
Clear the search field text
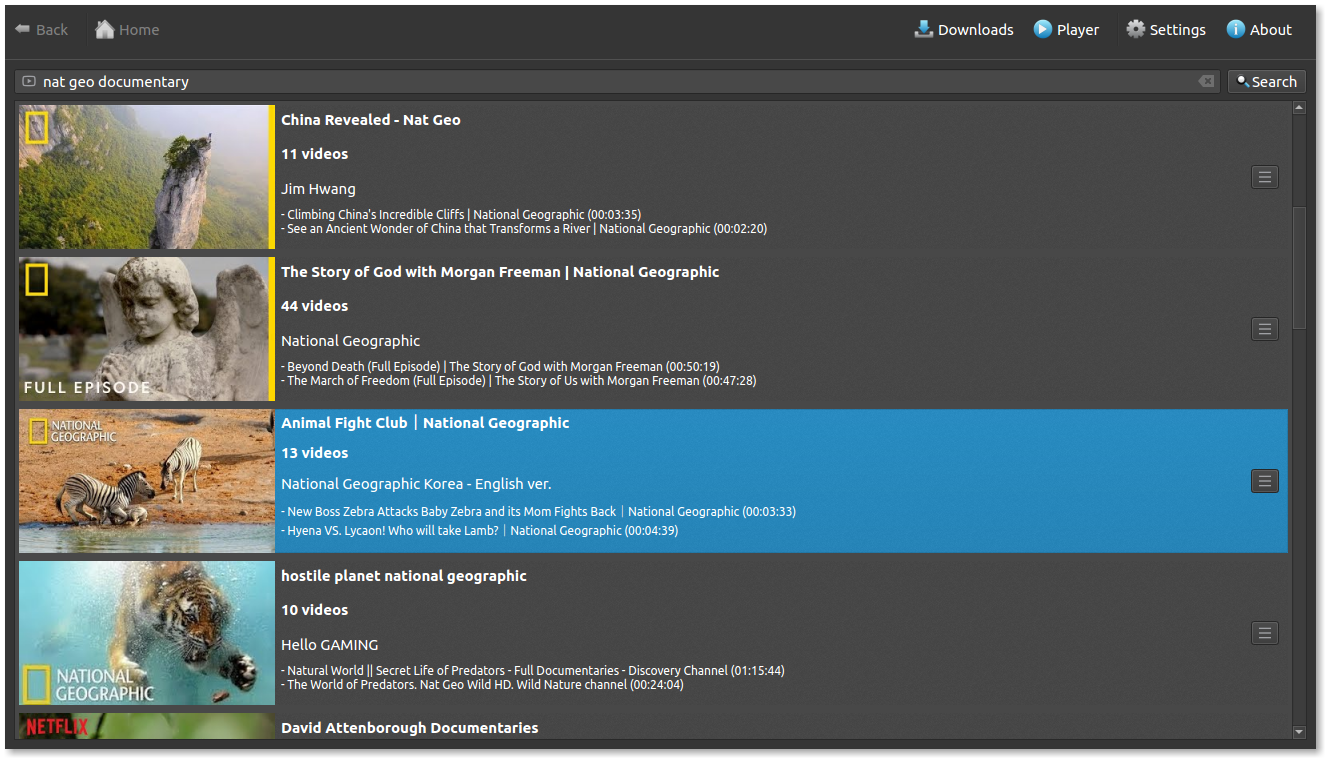click(x=1206, y=82)
